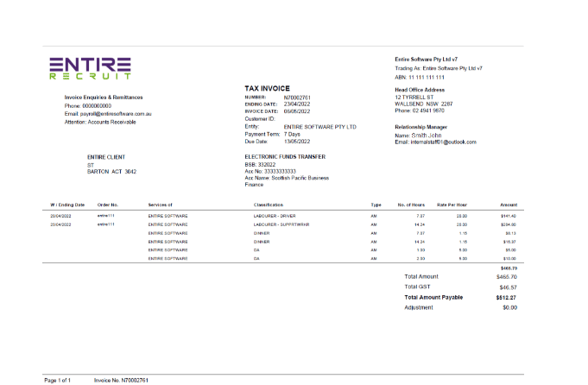This screenshot has height=385, width=588.
Task: Select the Due Date value
Action: (x=297, y=142)
